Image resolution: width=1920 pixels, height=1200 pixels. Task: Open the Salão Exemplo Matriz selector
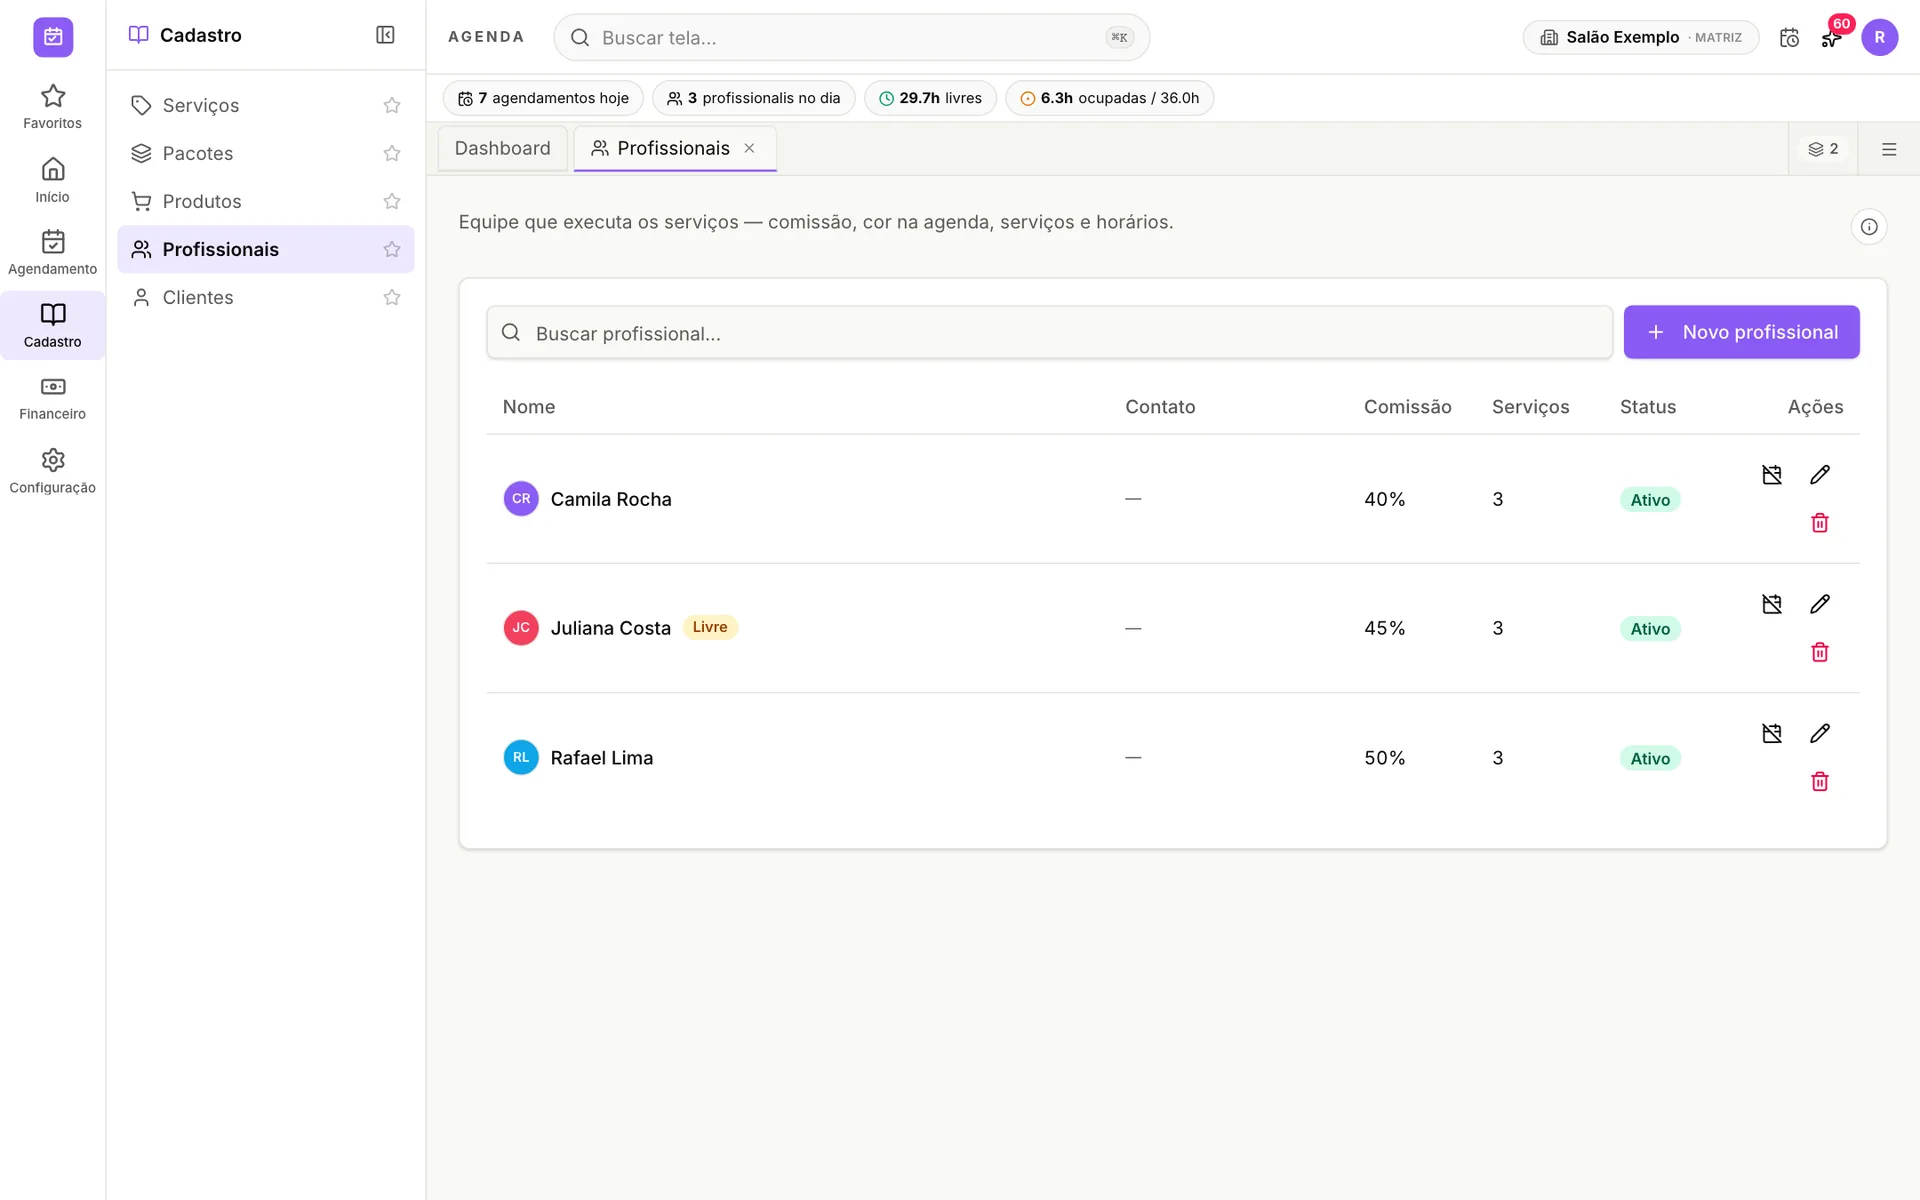[x=1640, y=37]
